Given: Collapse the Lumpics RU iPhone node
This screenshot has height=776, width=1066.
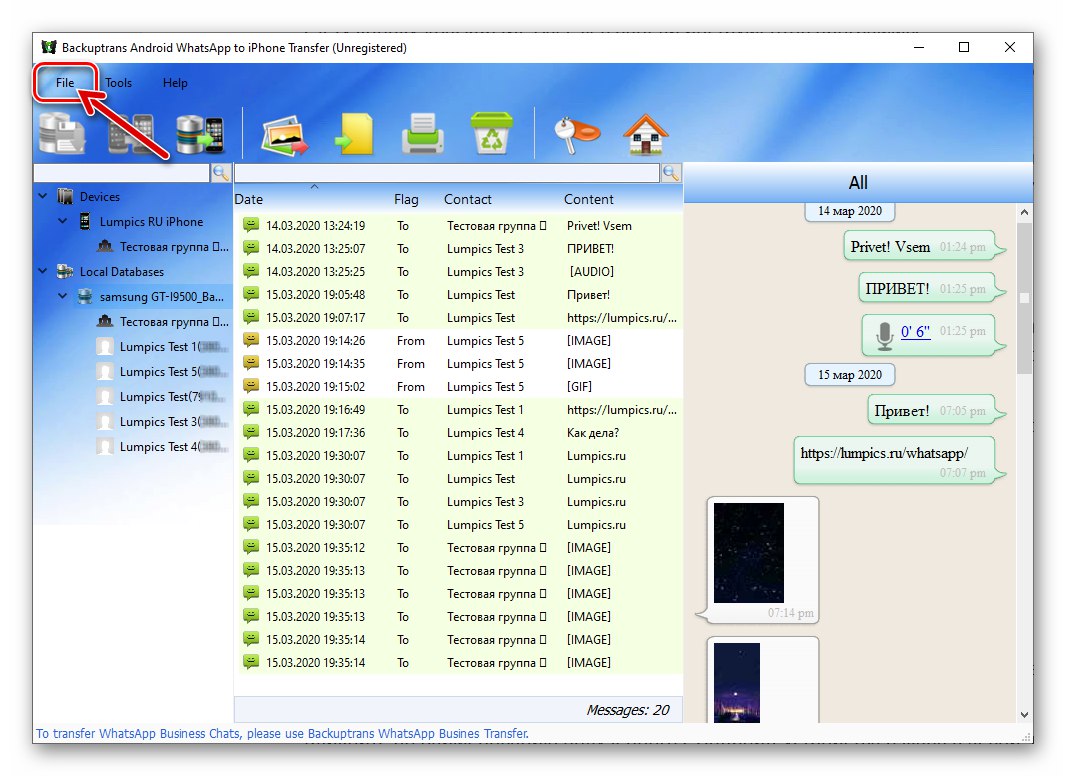Looking at the screenshot, I should pyautogui.click(x=63, y=221).
